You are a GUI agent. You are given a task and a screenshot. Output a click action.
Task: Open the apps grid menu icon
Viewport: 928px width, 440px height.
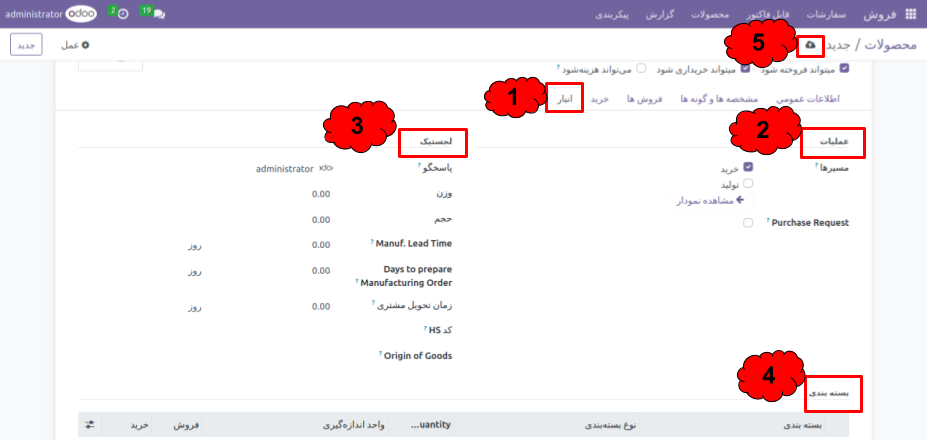[x=911, y=15]
